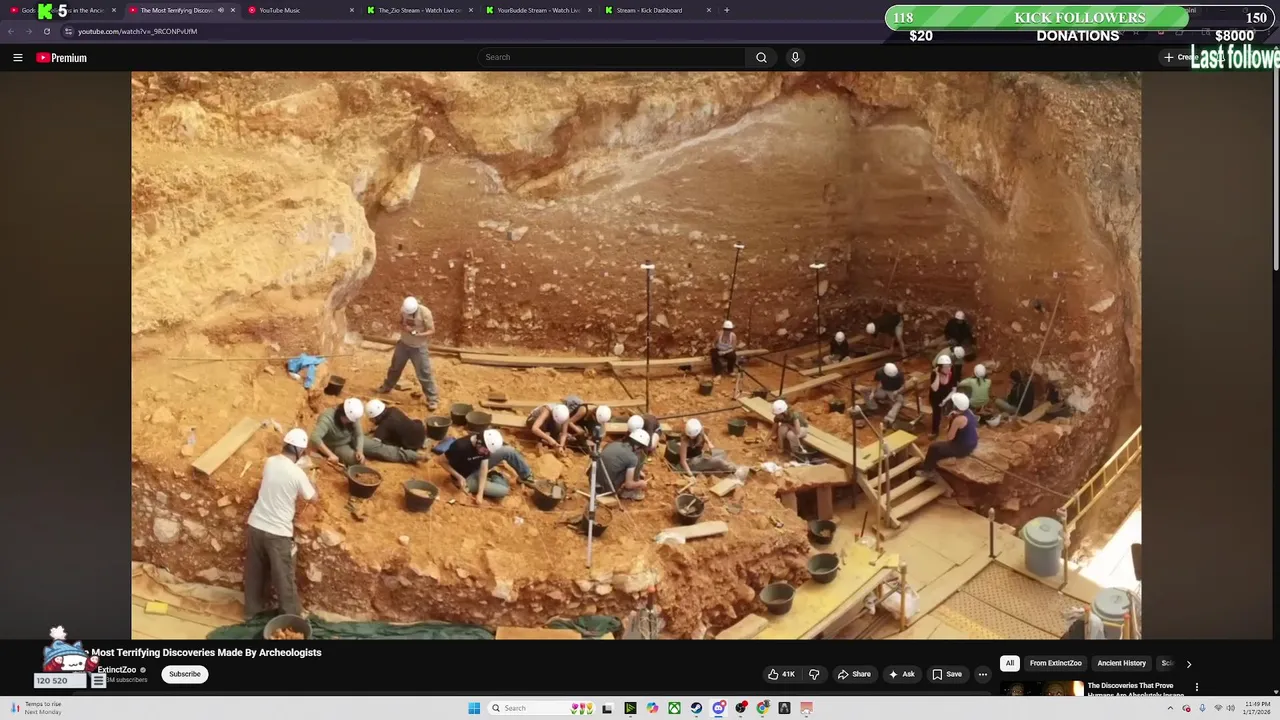This screenshot has height=720, width=1280.
Task: Open the pink taskbar app icon
Action: [807, 708]
